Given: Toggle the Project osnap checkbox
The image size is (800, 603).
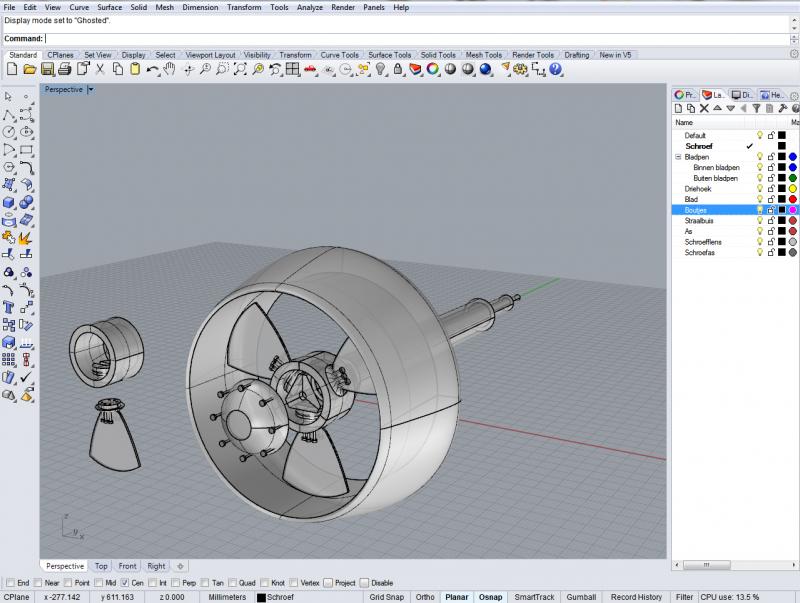Looking at the screenshot, I should 328,583.
